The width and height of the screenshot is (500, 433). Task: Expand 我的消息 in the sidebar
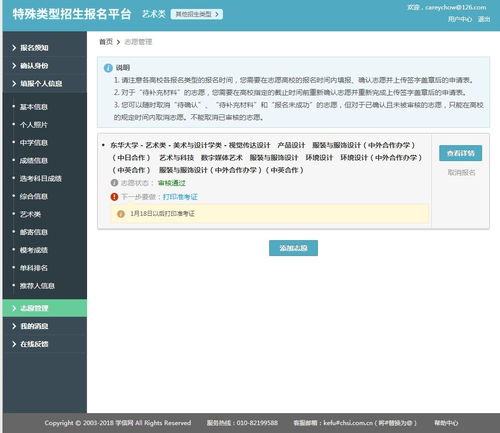(x=45, y=326)
